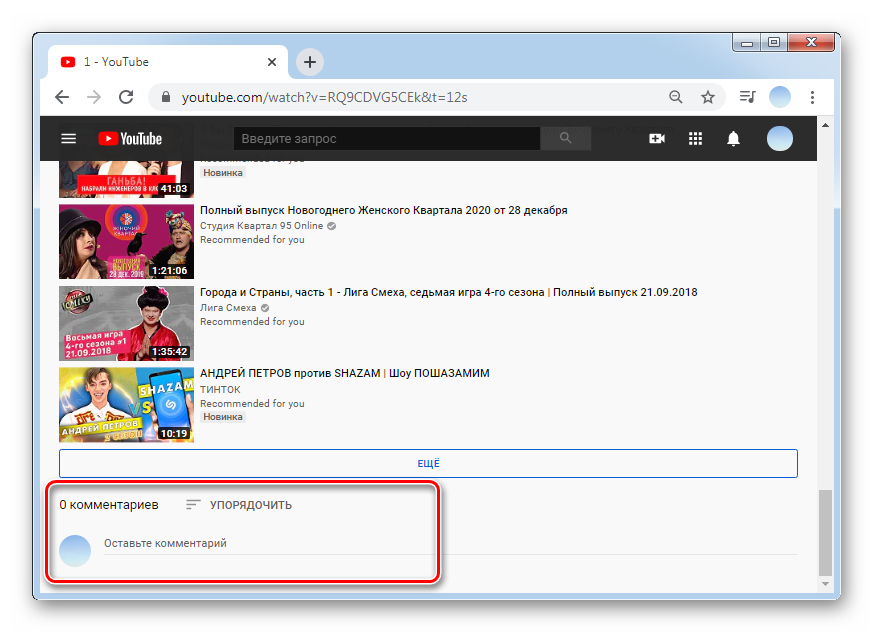This screenshot has height=633, width=874.
Task: Open the notifications bell
Action: [x=734, y=139]
